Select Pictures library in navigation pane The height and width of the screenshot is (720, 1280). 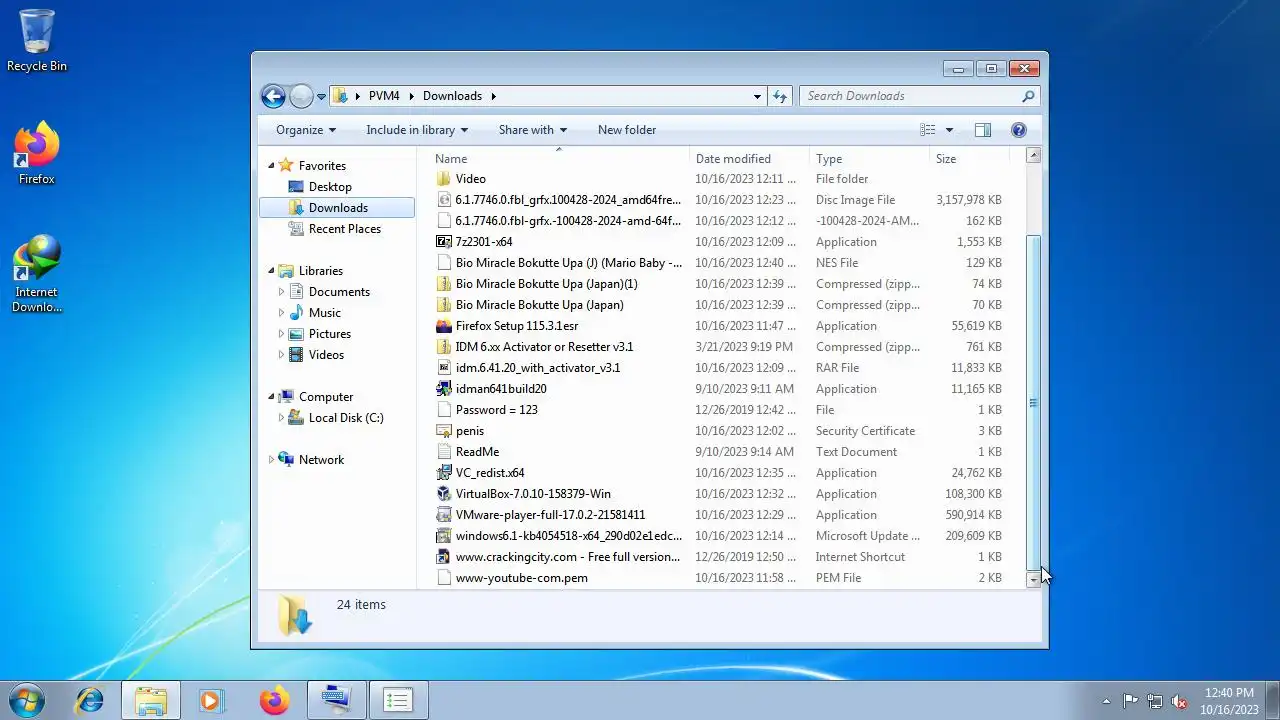(330, 334)
